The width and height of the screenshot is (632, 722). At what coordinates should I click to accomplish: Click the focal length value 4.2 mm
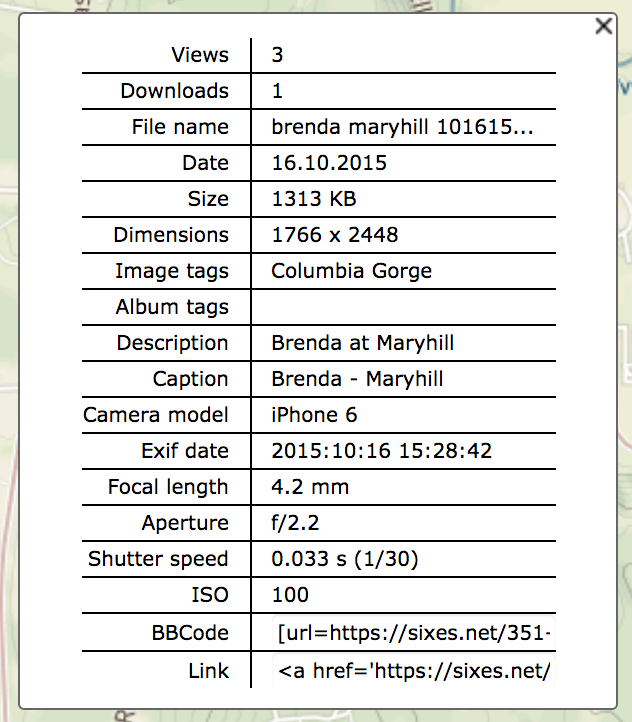coord(310,487)
